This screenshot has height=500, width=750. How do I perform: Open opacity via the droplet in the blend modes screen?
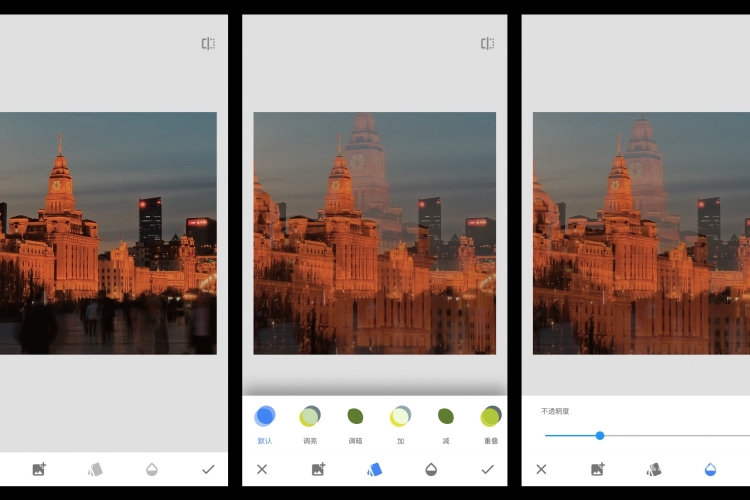click(x=431, y=469)
